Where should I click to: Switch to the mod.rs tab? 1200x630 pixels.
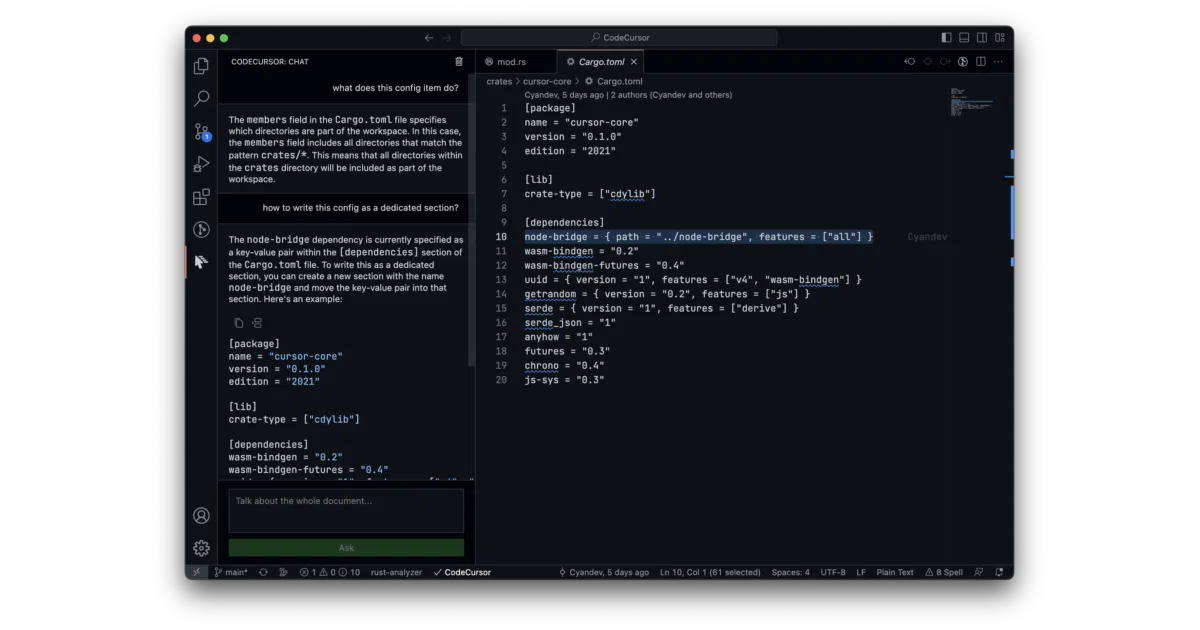click(x=511, y=62)
